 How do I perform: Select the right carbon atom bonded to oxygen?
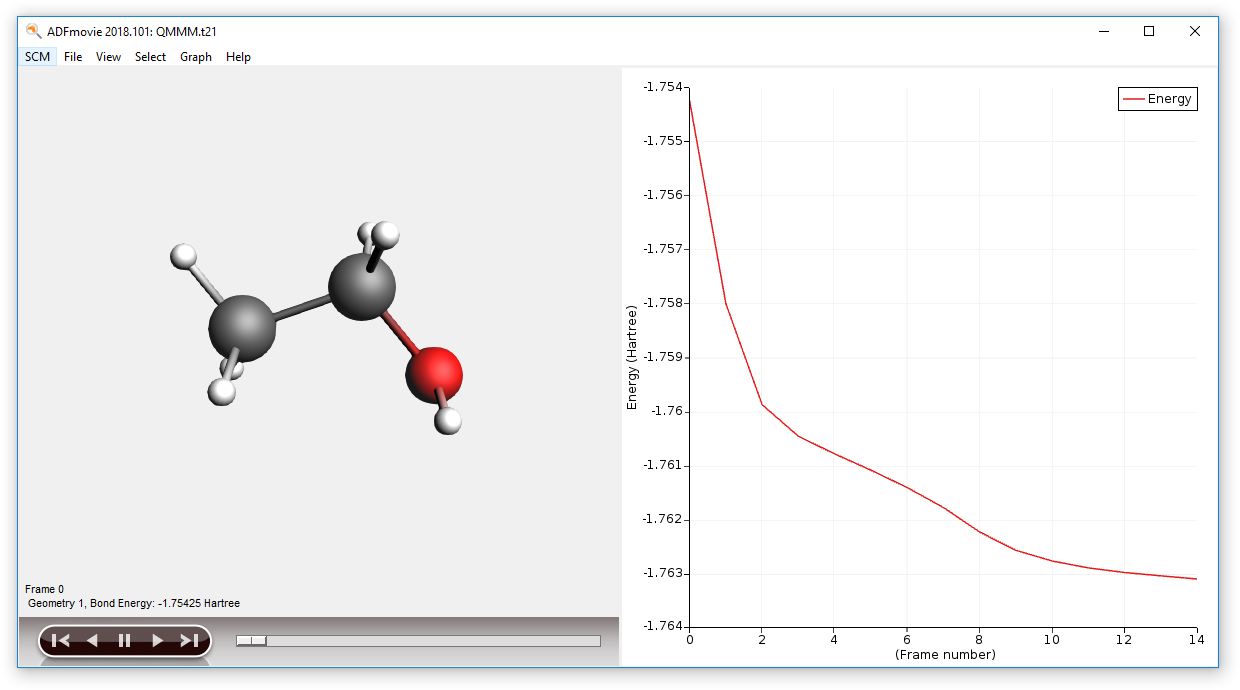[x=361, y=287]
